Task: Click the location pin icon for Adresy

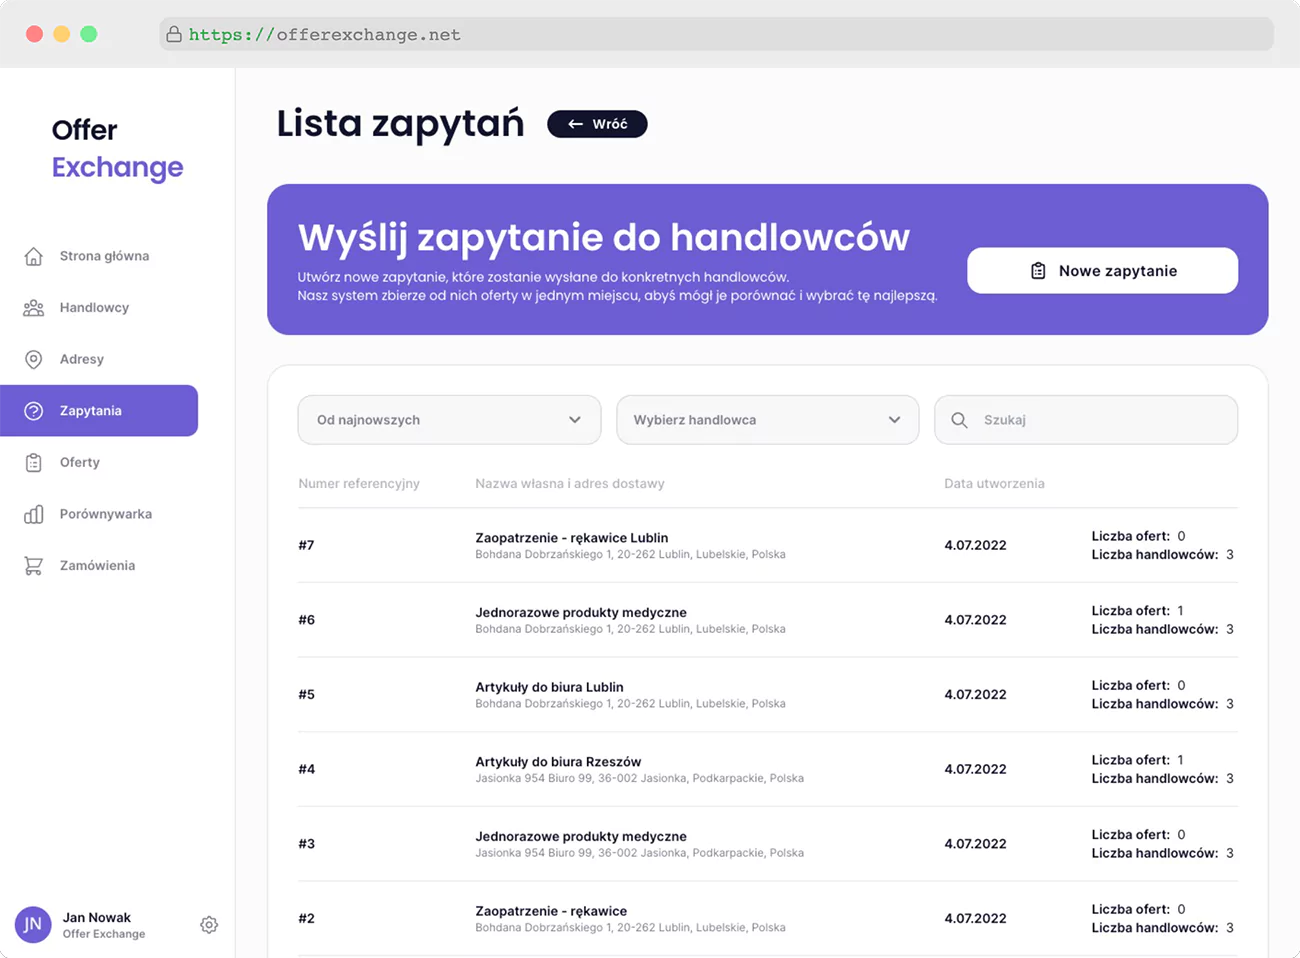Action: coord(33,359)
